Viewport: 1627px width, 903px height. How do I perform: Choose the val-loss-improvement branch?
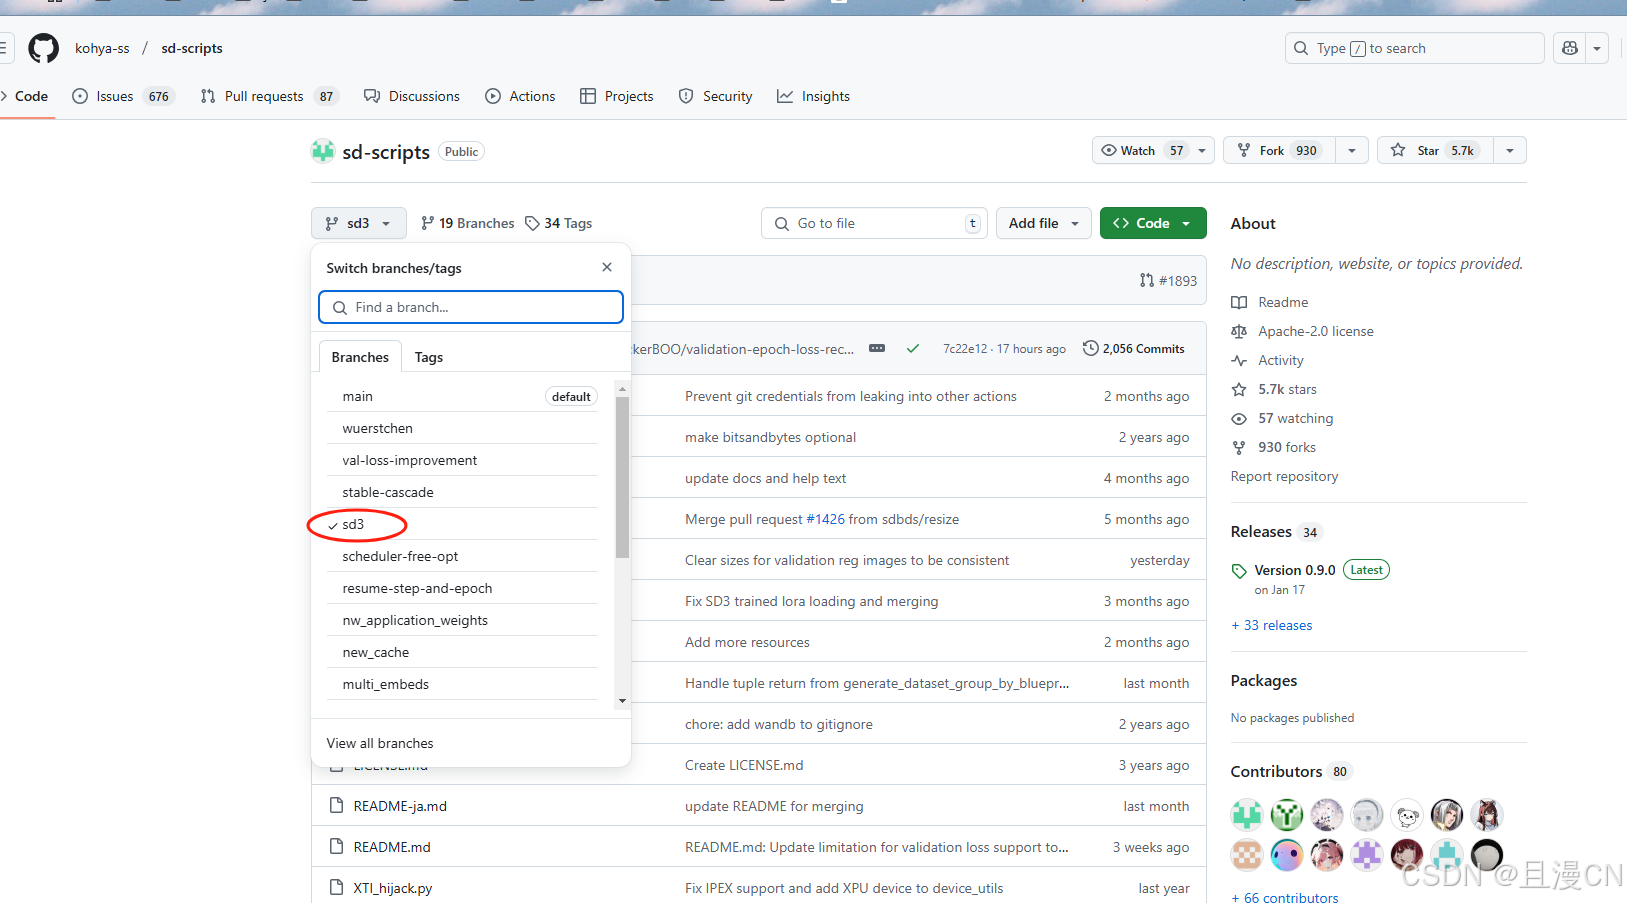pyautogui.click(x=462, y=460)
